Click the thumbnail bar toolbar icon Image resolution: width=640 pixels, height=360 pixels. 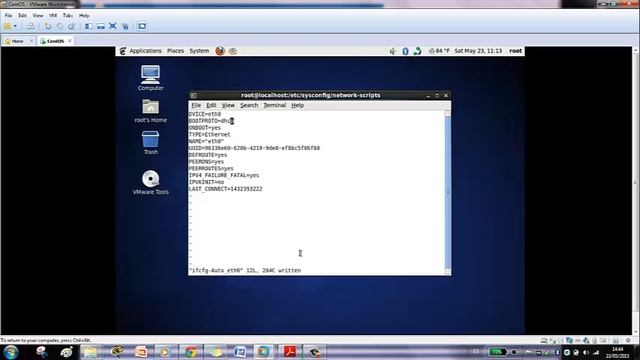point(100,26)
